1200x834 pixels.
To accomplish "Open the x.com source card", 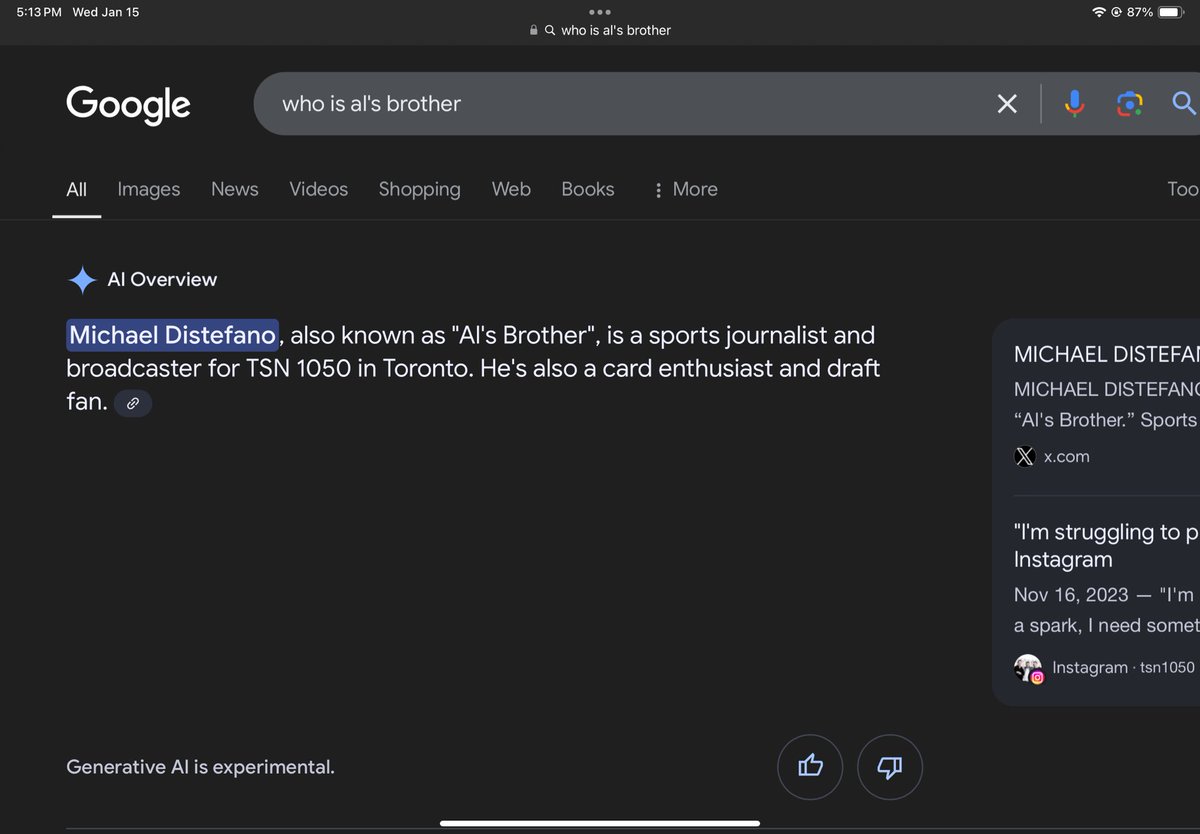I will (1105, 406).
